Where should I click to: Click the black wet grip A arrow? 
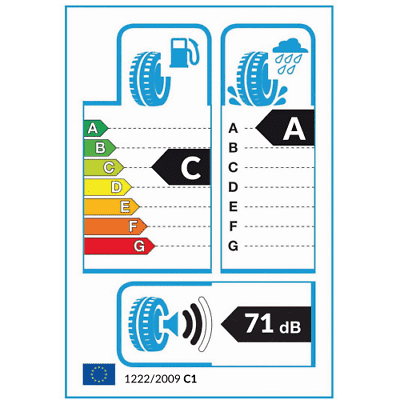point(285,128)
